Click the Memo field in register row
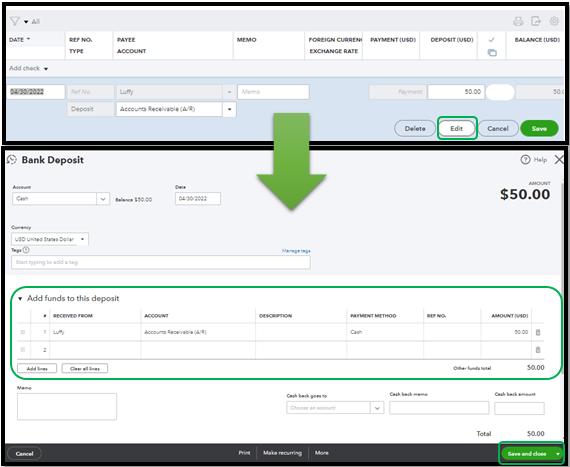 point(273,92)
